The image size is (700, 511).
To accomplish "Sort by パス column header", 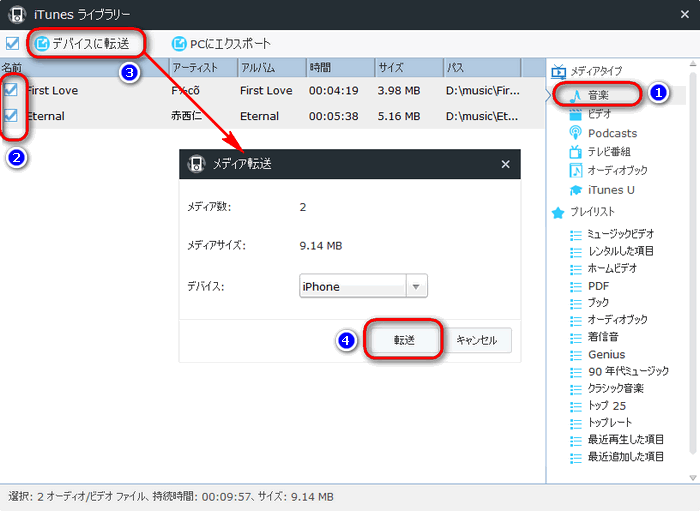I will 482,67.
